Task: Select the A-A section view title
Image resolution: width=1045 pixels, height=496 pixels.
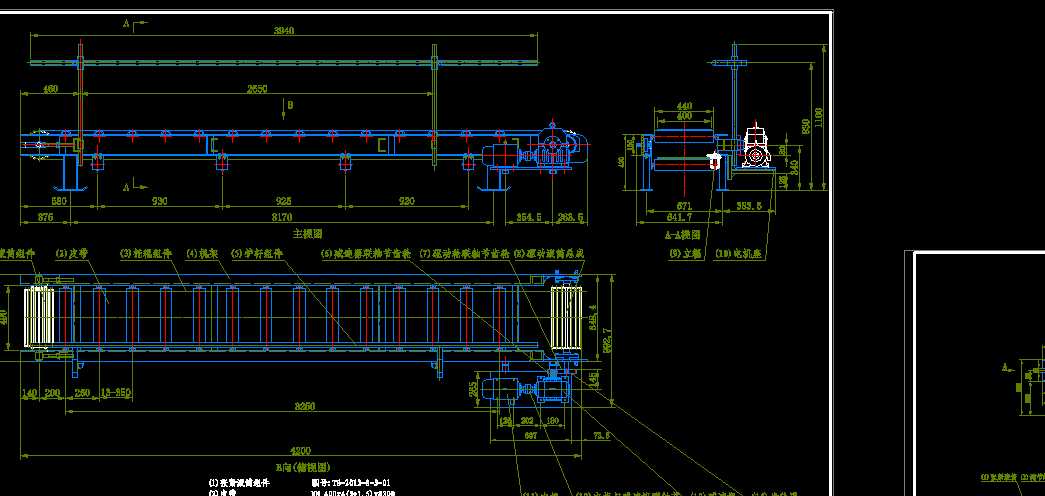Action: click(x=682, y=235)
